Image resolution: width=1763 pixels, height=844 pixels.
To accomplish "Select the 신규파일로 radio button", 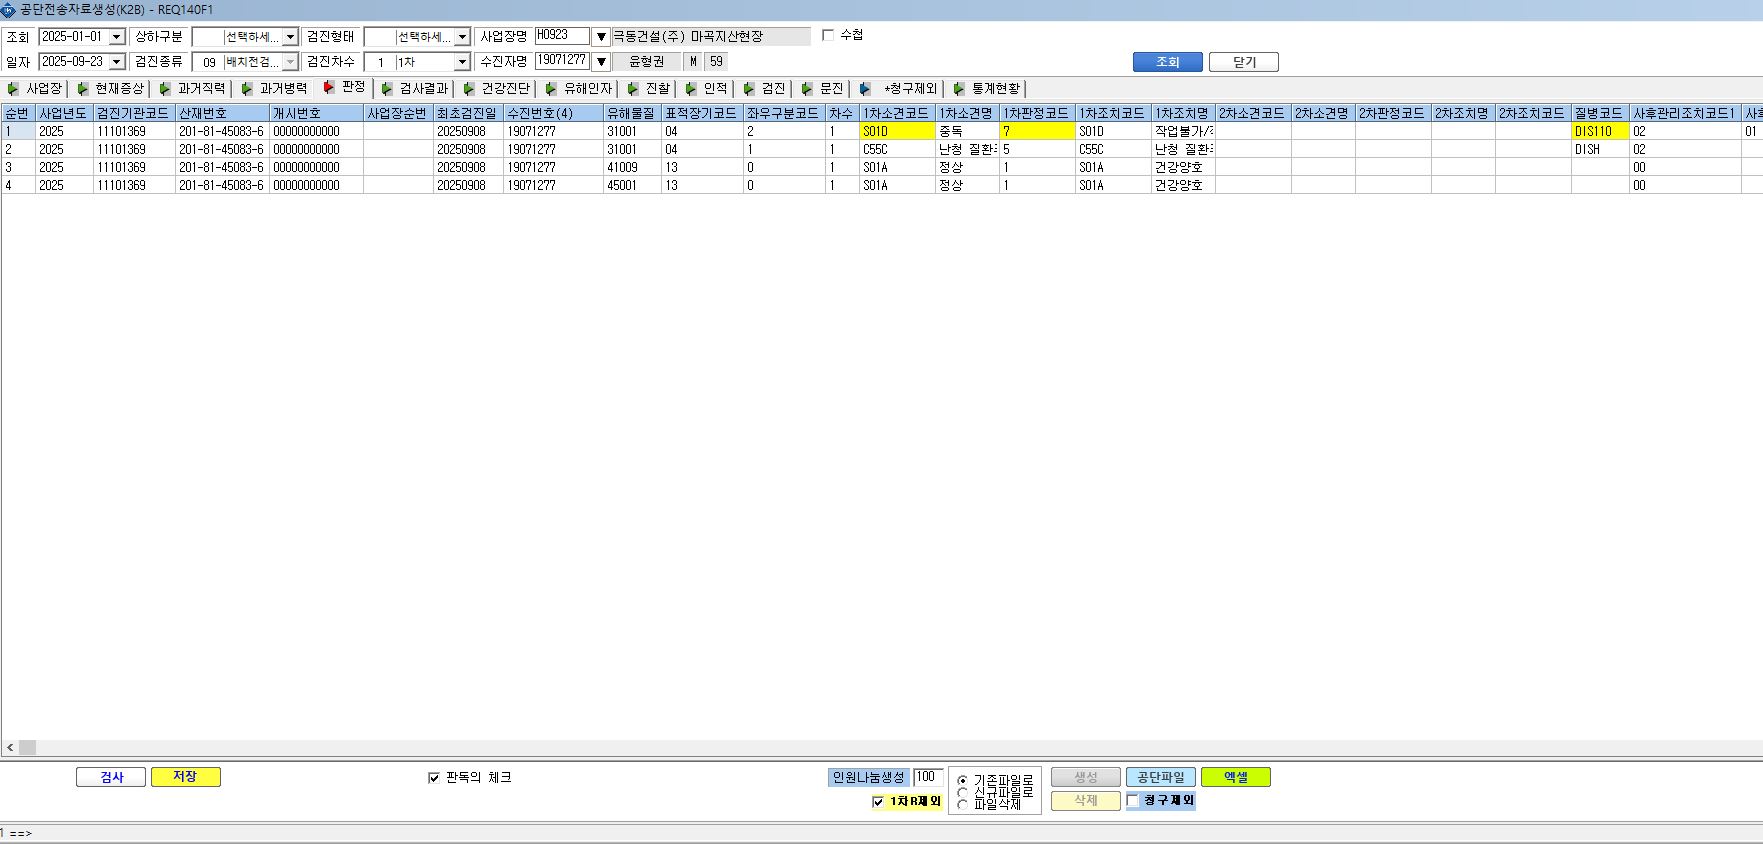I will click(962, 792).
